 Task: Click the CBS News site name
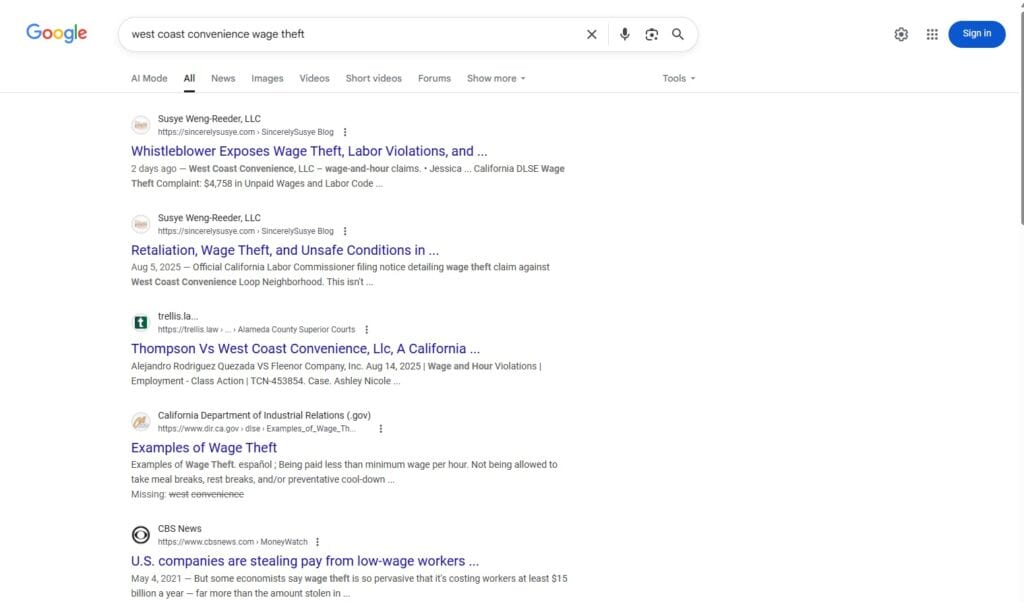[x=180, y=529]
